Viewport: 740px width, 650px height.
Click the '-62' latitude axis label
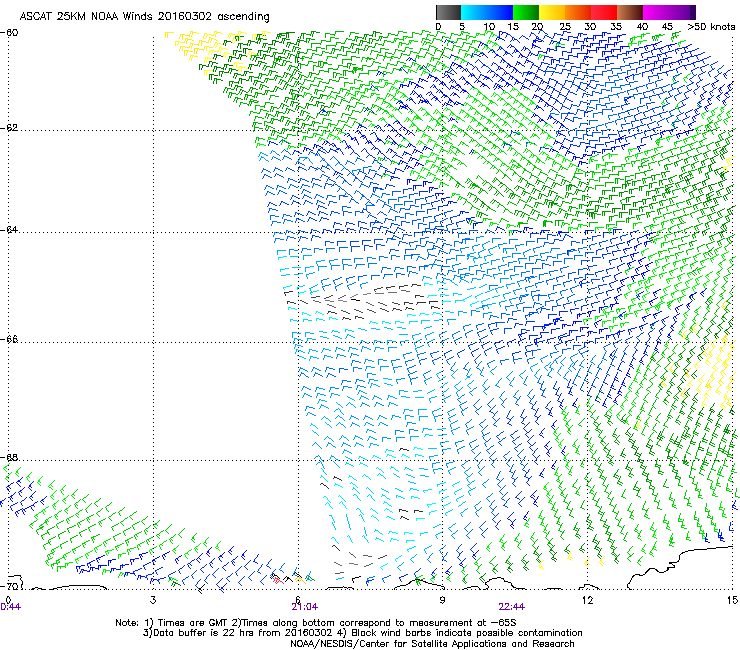point(9,128)
